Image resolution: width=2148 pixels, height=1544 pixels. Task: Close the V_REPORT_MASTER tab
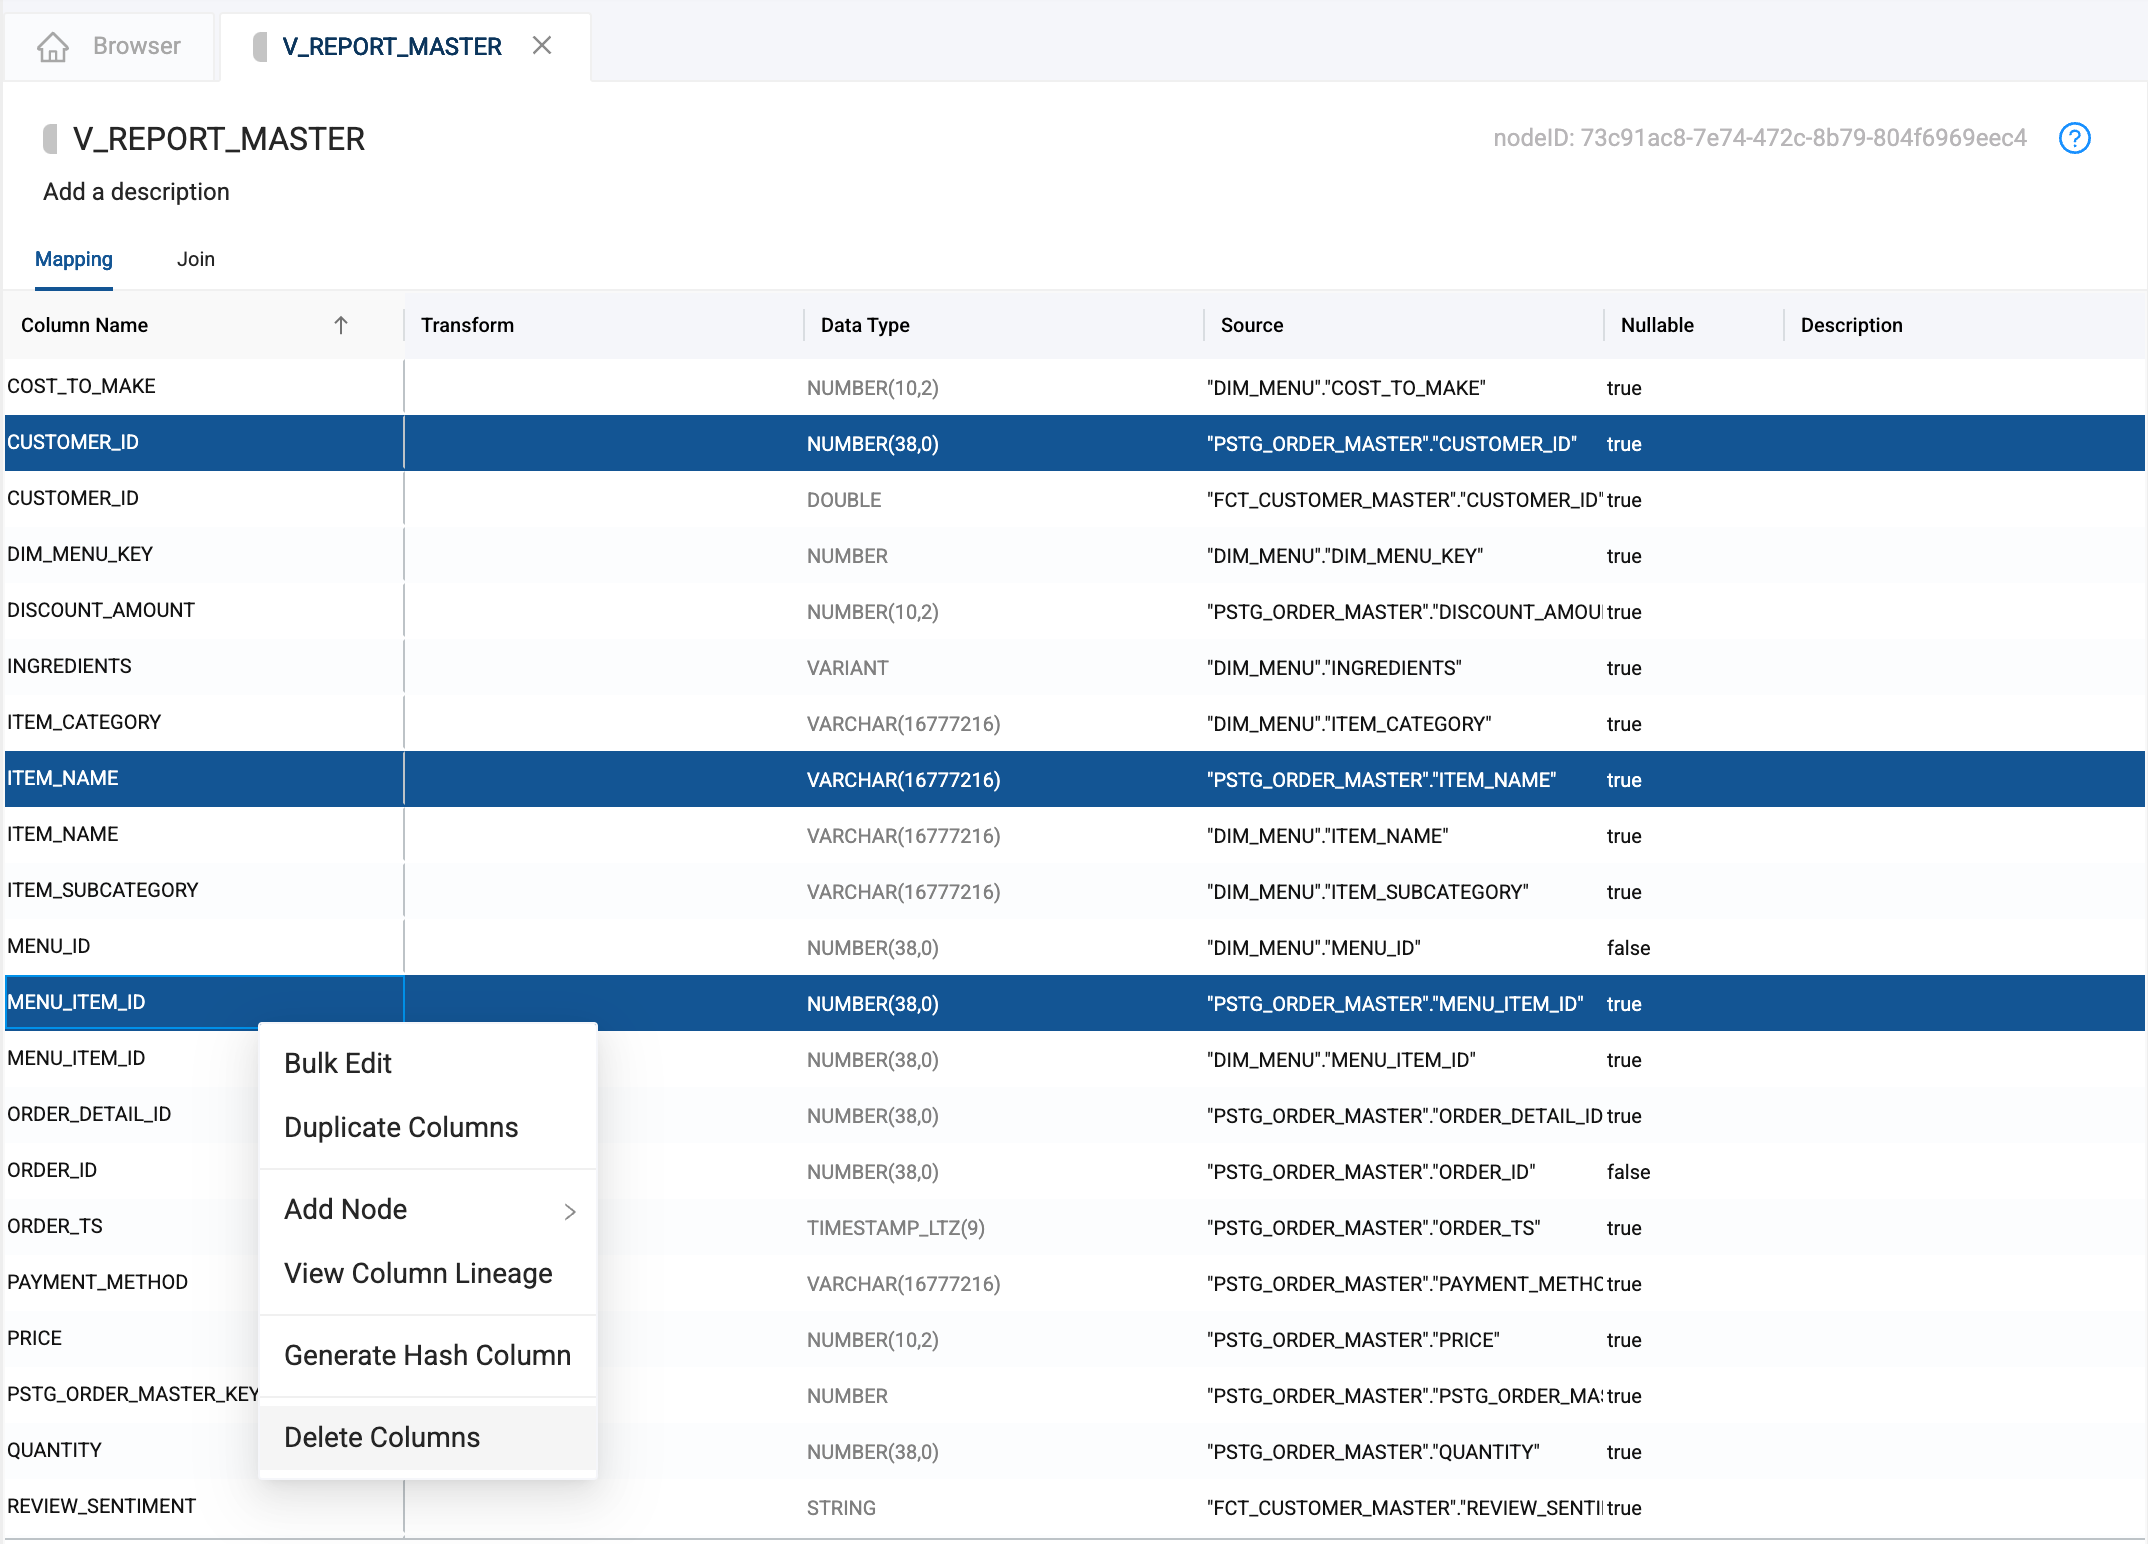[x=542, y=46]
